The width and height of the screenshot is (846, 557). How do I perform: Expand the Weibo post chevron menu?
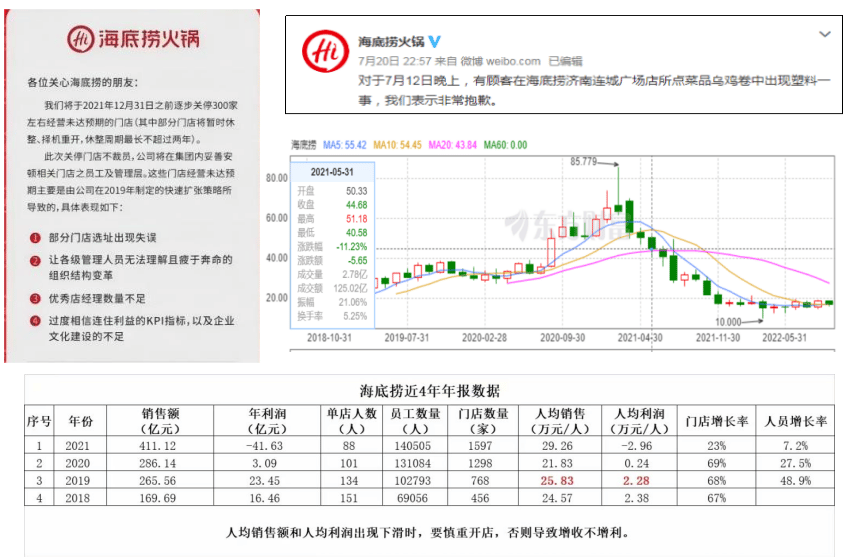(824, 34)
